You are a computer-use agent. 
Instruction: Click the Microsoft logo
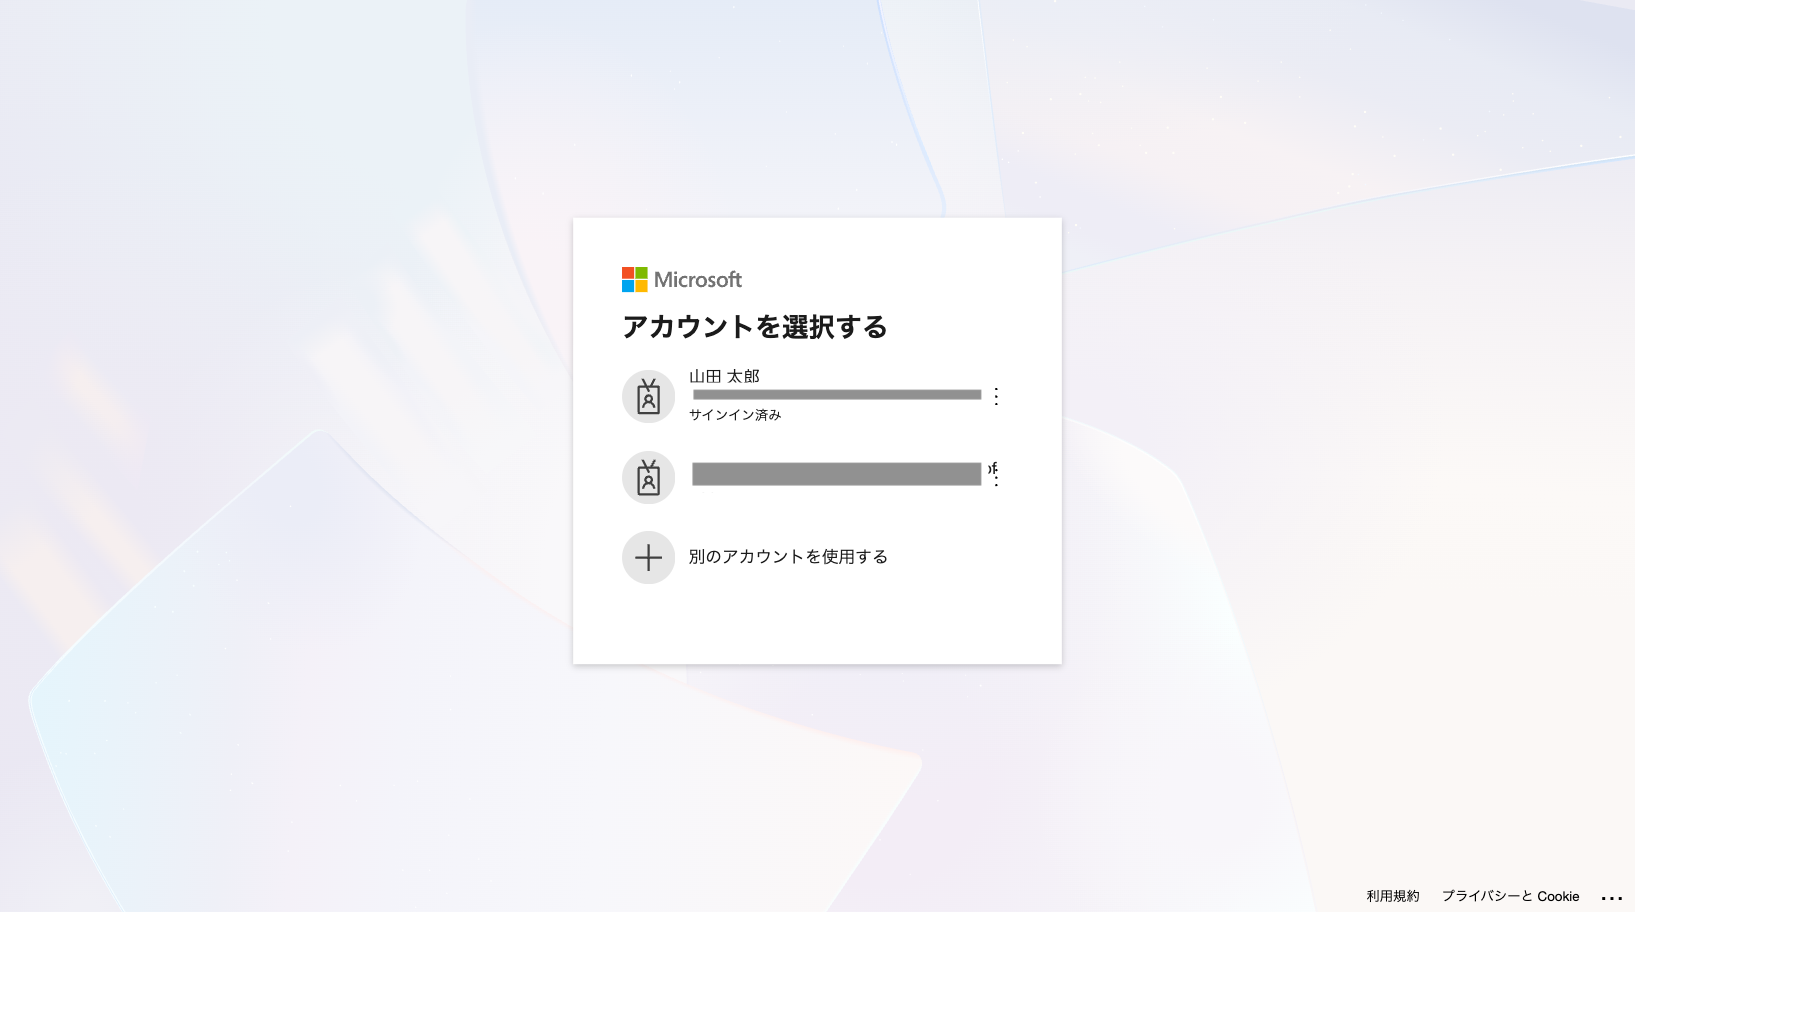(x=682, y=279)
